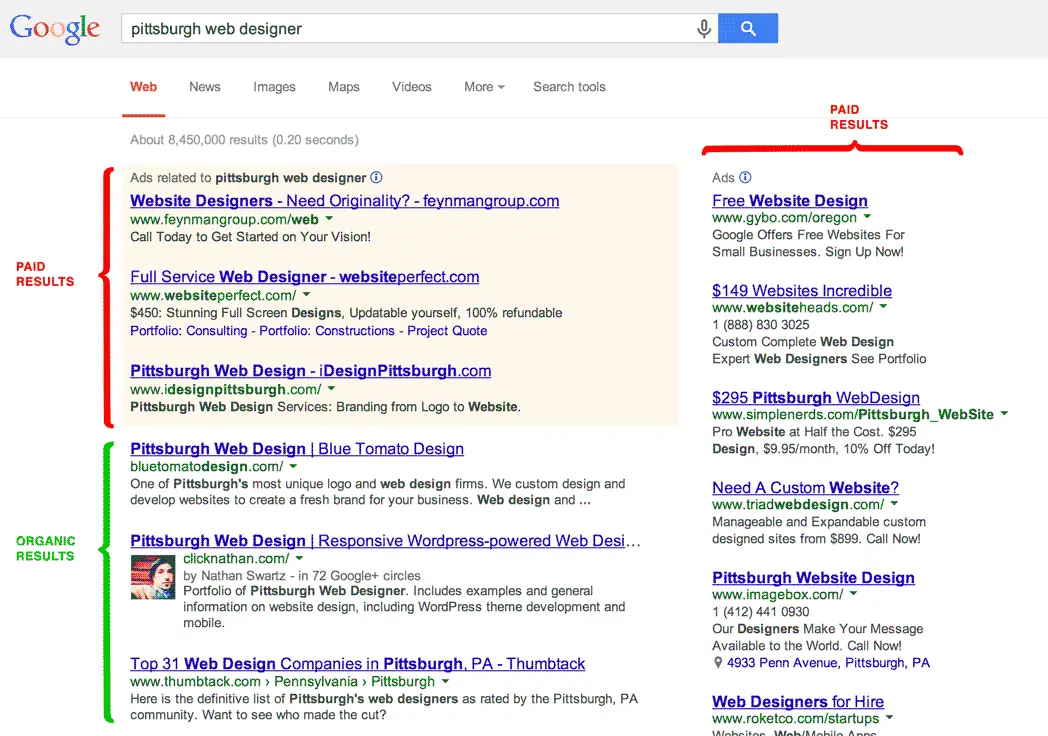Open 'Web Designers for Hire' ad link
This screenshot has width=1048, height=736.
click(798, 702)
